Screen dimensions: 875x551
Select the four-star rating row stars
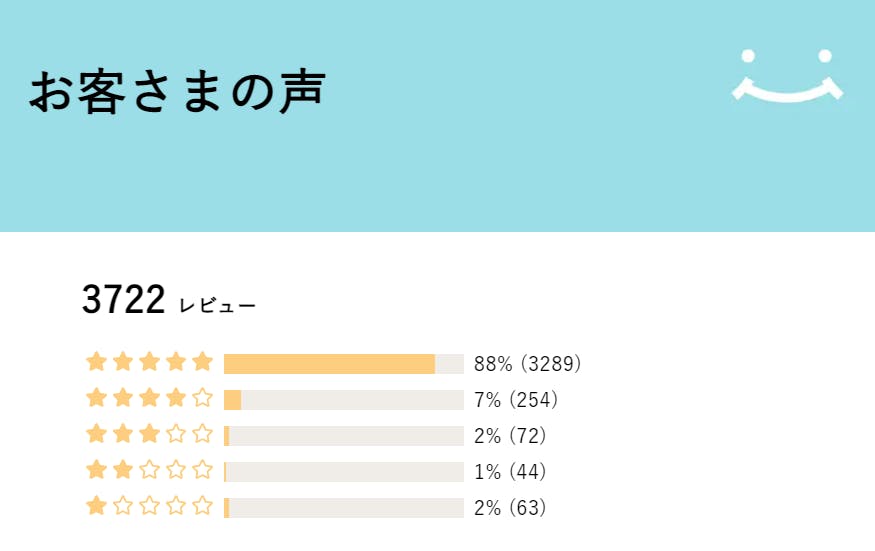coord(150,398)
